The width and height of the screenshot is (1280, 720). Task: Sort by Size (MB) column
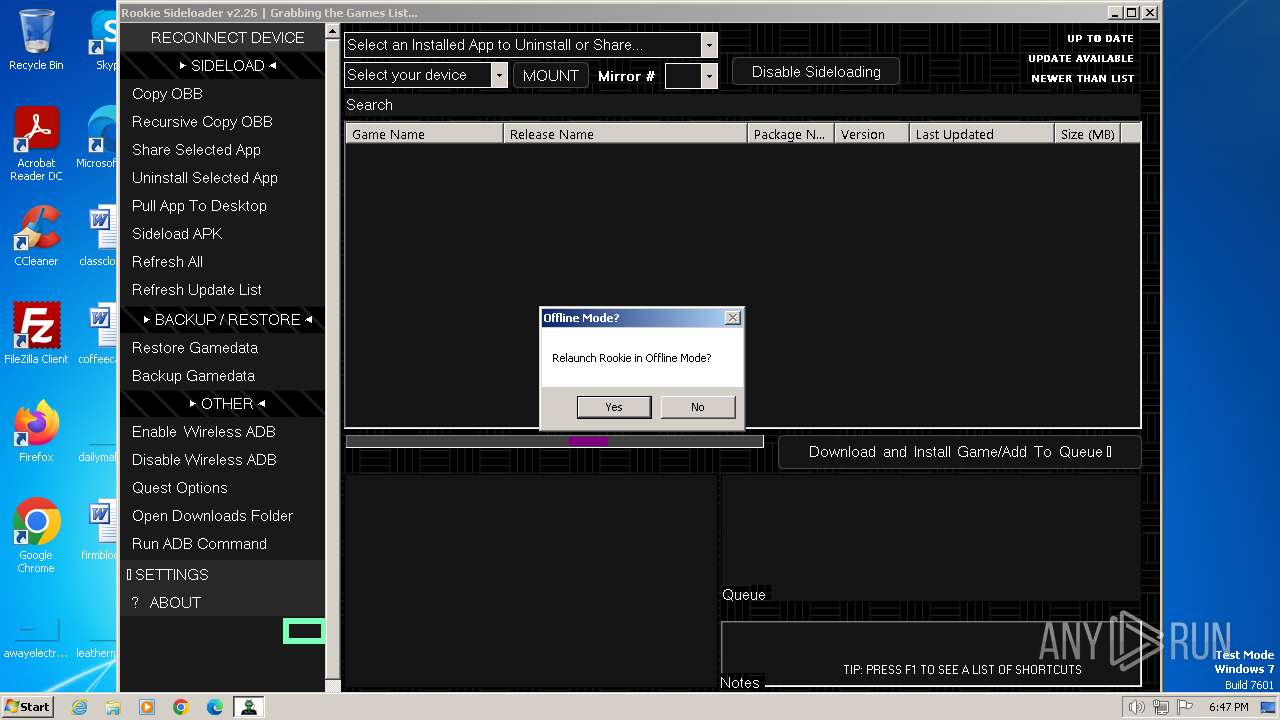pyautogui.click(x=1088, y=134)
